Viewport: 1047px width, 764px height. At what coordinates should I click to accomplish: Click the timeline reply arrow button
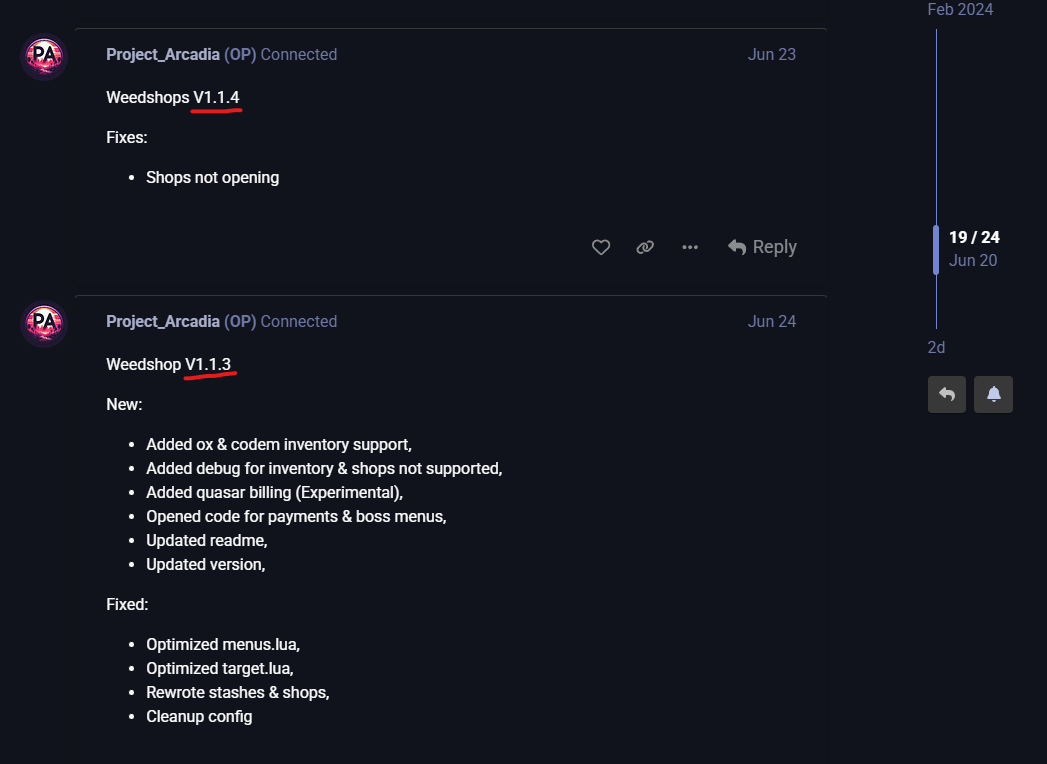click(x=947, y=394)
